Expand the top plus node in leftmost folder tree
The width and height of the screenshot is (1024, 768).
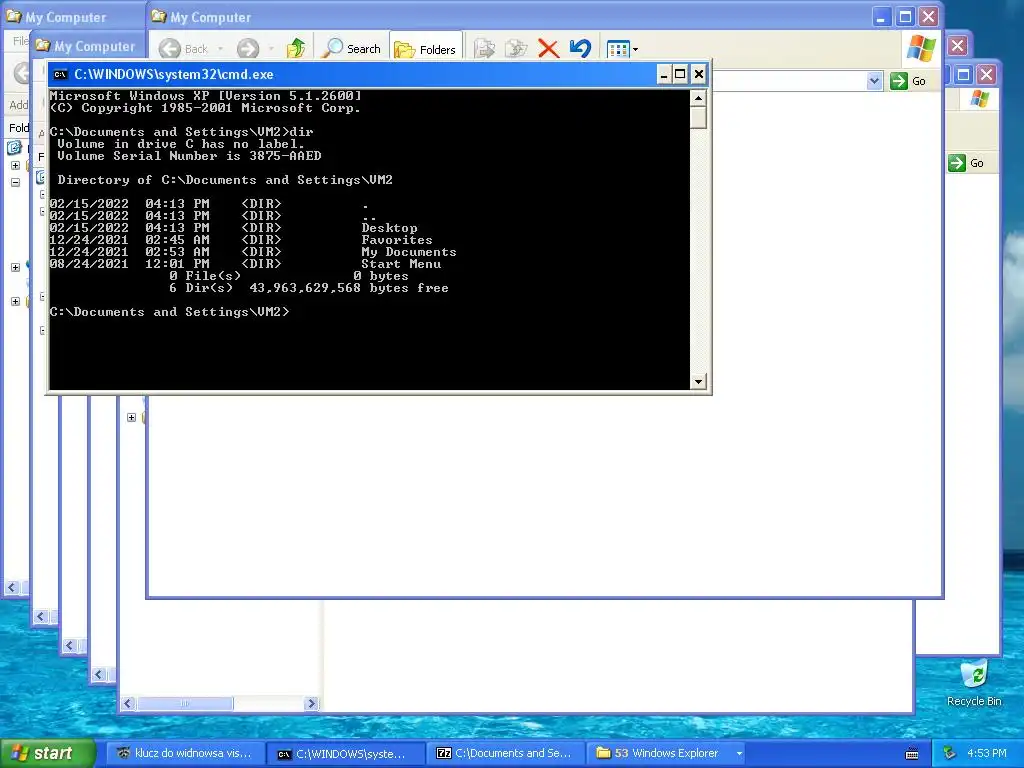pos(15,165)
